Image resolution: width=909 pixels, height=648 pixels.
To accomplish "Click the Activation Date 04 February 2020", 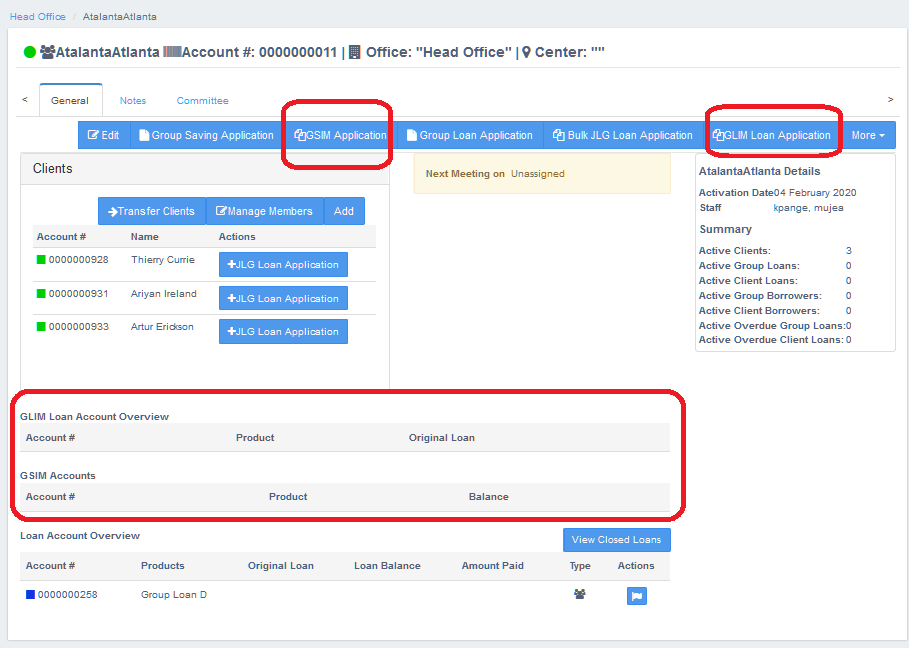I will point(777,192).
